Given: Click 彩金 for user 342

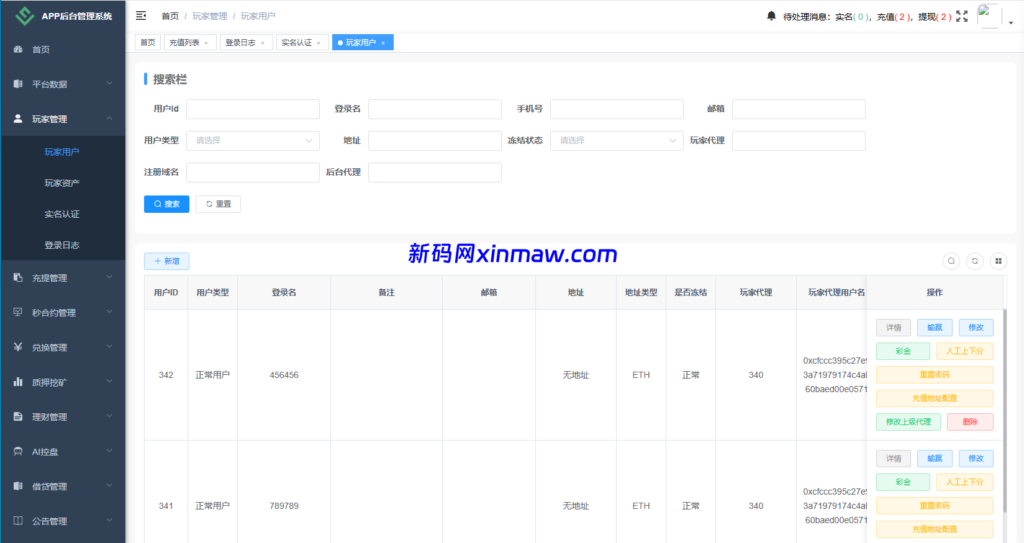Looking at the screenshot, I should coord(903,351).
